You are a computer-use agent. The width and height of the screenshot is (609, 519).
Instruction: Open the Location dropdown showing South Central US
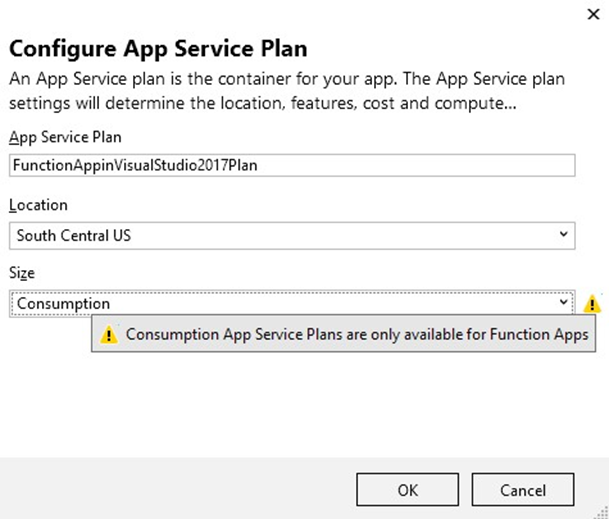[292, 235]
